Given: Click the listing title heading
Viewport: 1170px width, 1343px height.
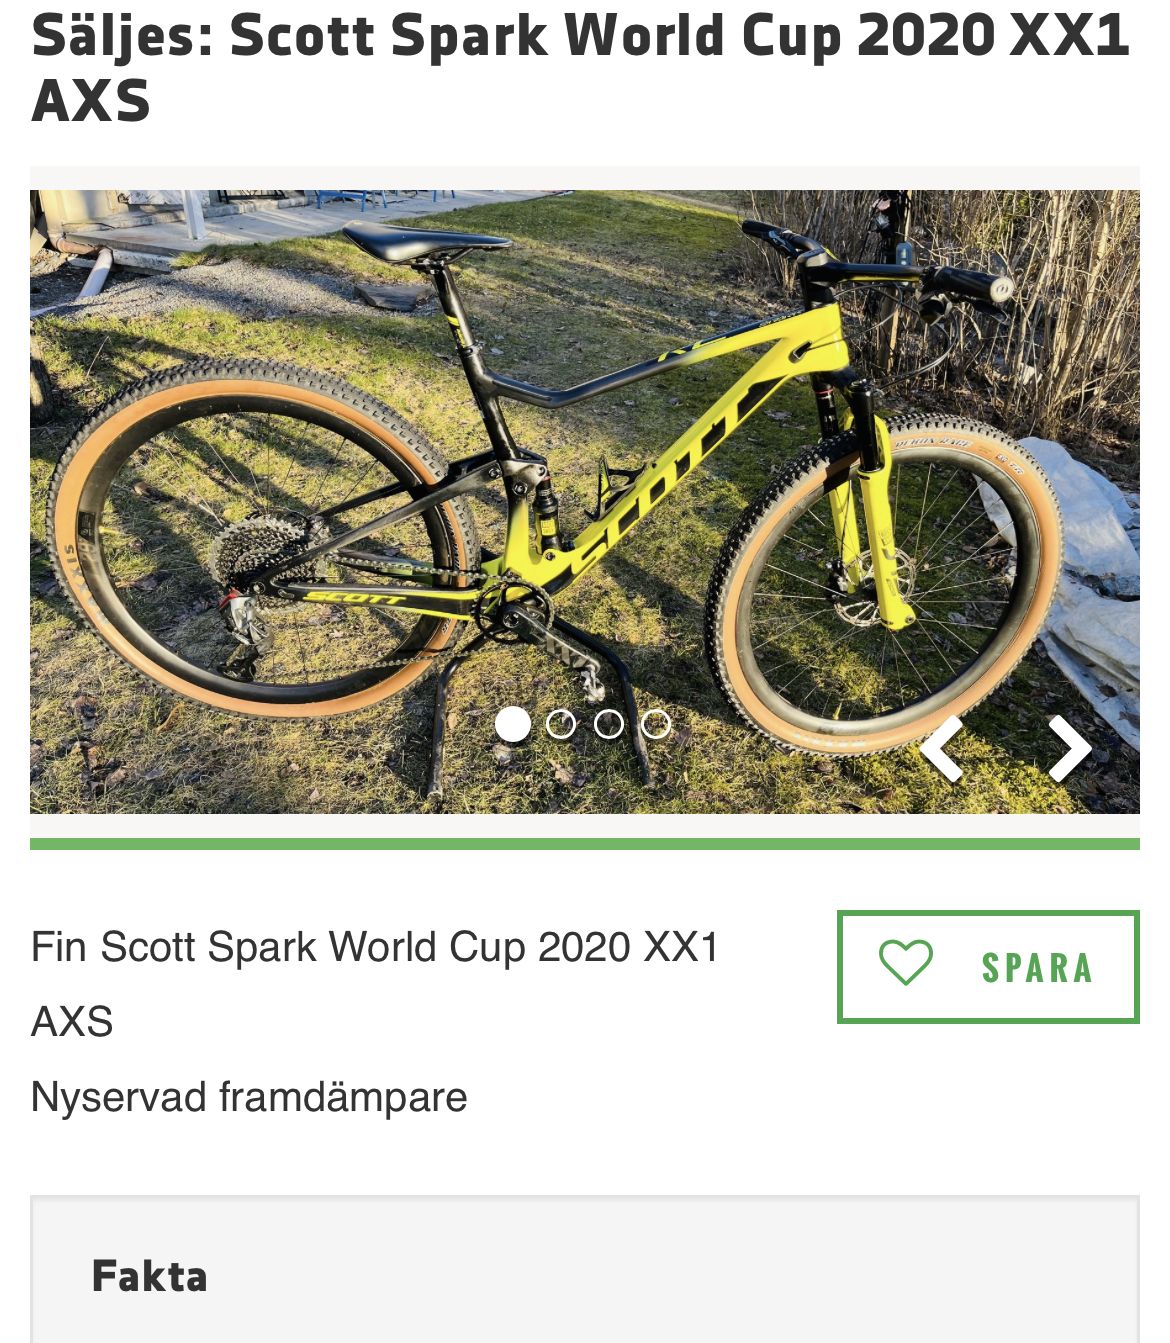Looking at the screenshot, I should [x=580, y=66].
